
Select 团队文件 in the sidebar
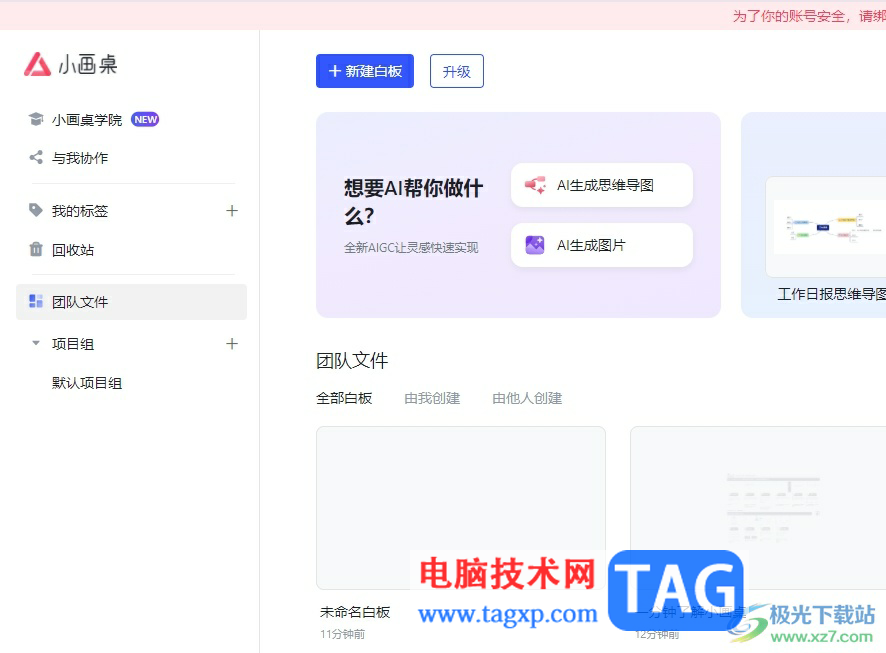pos(132,302)
